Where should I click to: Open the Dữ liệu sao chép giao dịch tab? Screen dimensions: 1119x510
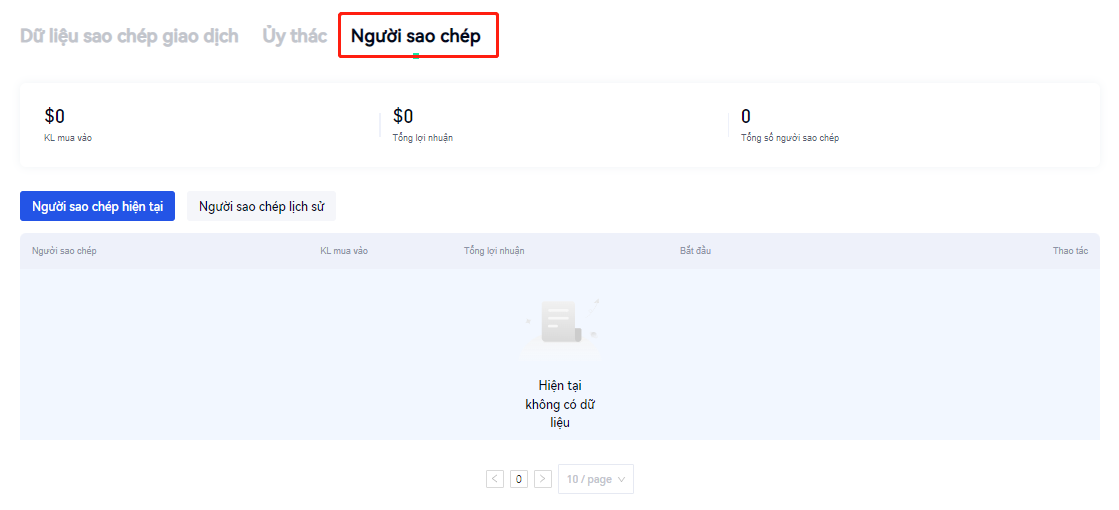pyautogui.click(x=129, y=36)
